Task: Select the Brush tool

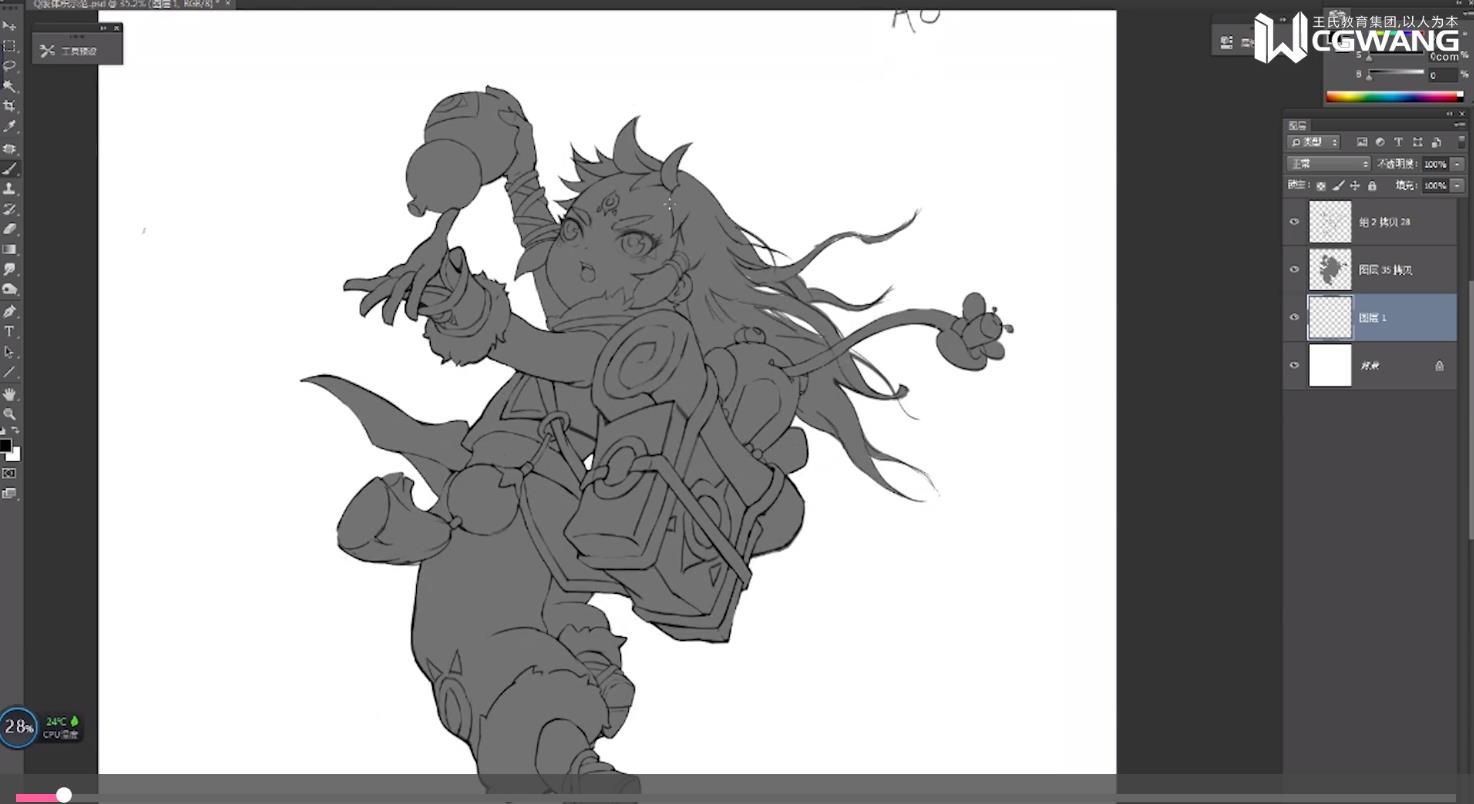Action: point(9,168)
